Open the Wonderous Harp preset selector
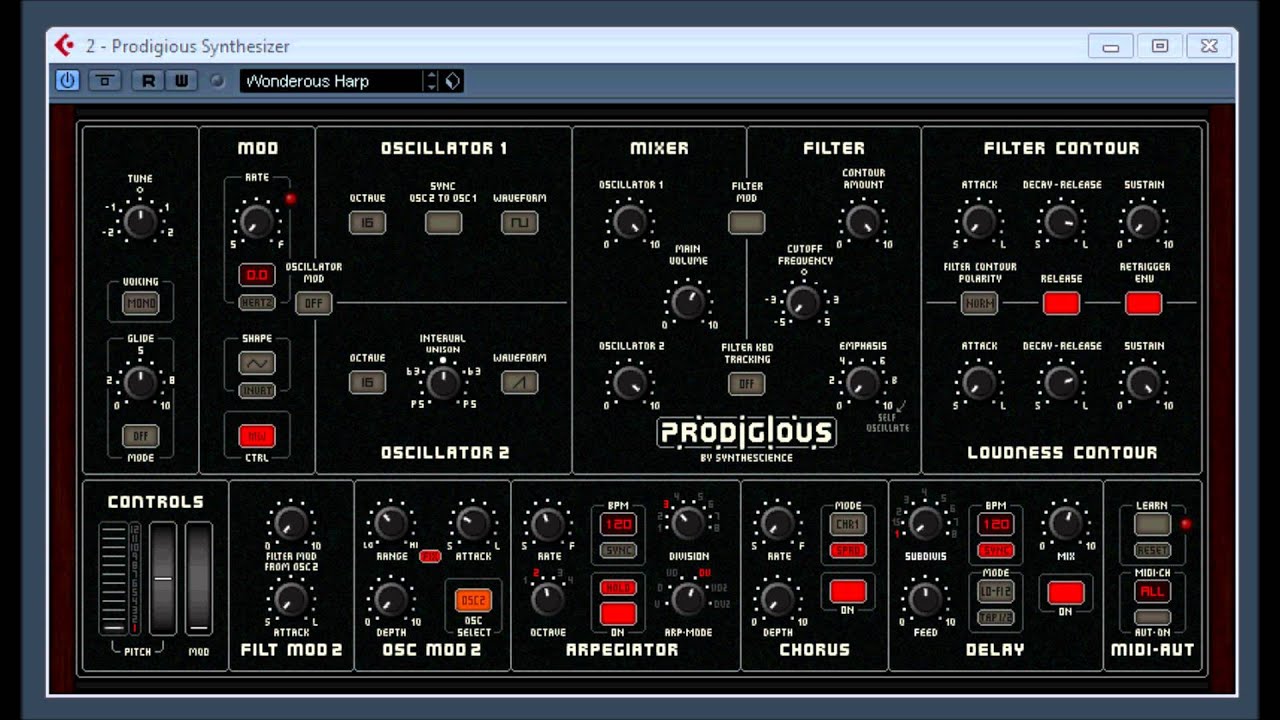Viewport: 1280px width, 720px height. click(x=330, y=81)
